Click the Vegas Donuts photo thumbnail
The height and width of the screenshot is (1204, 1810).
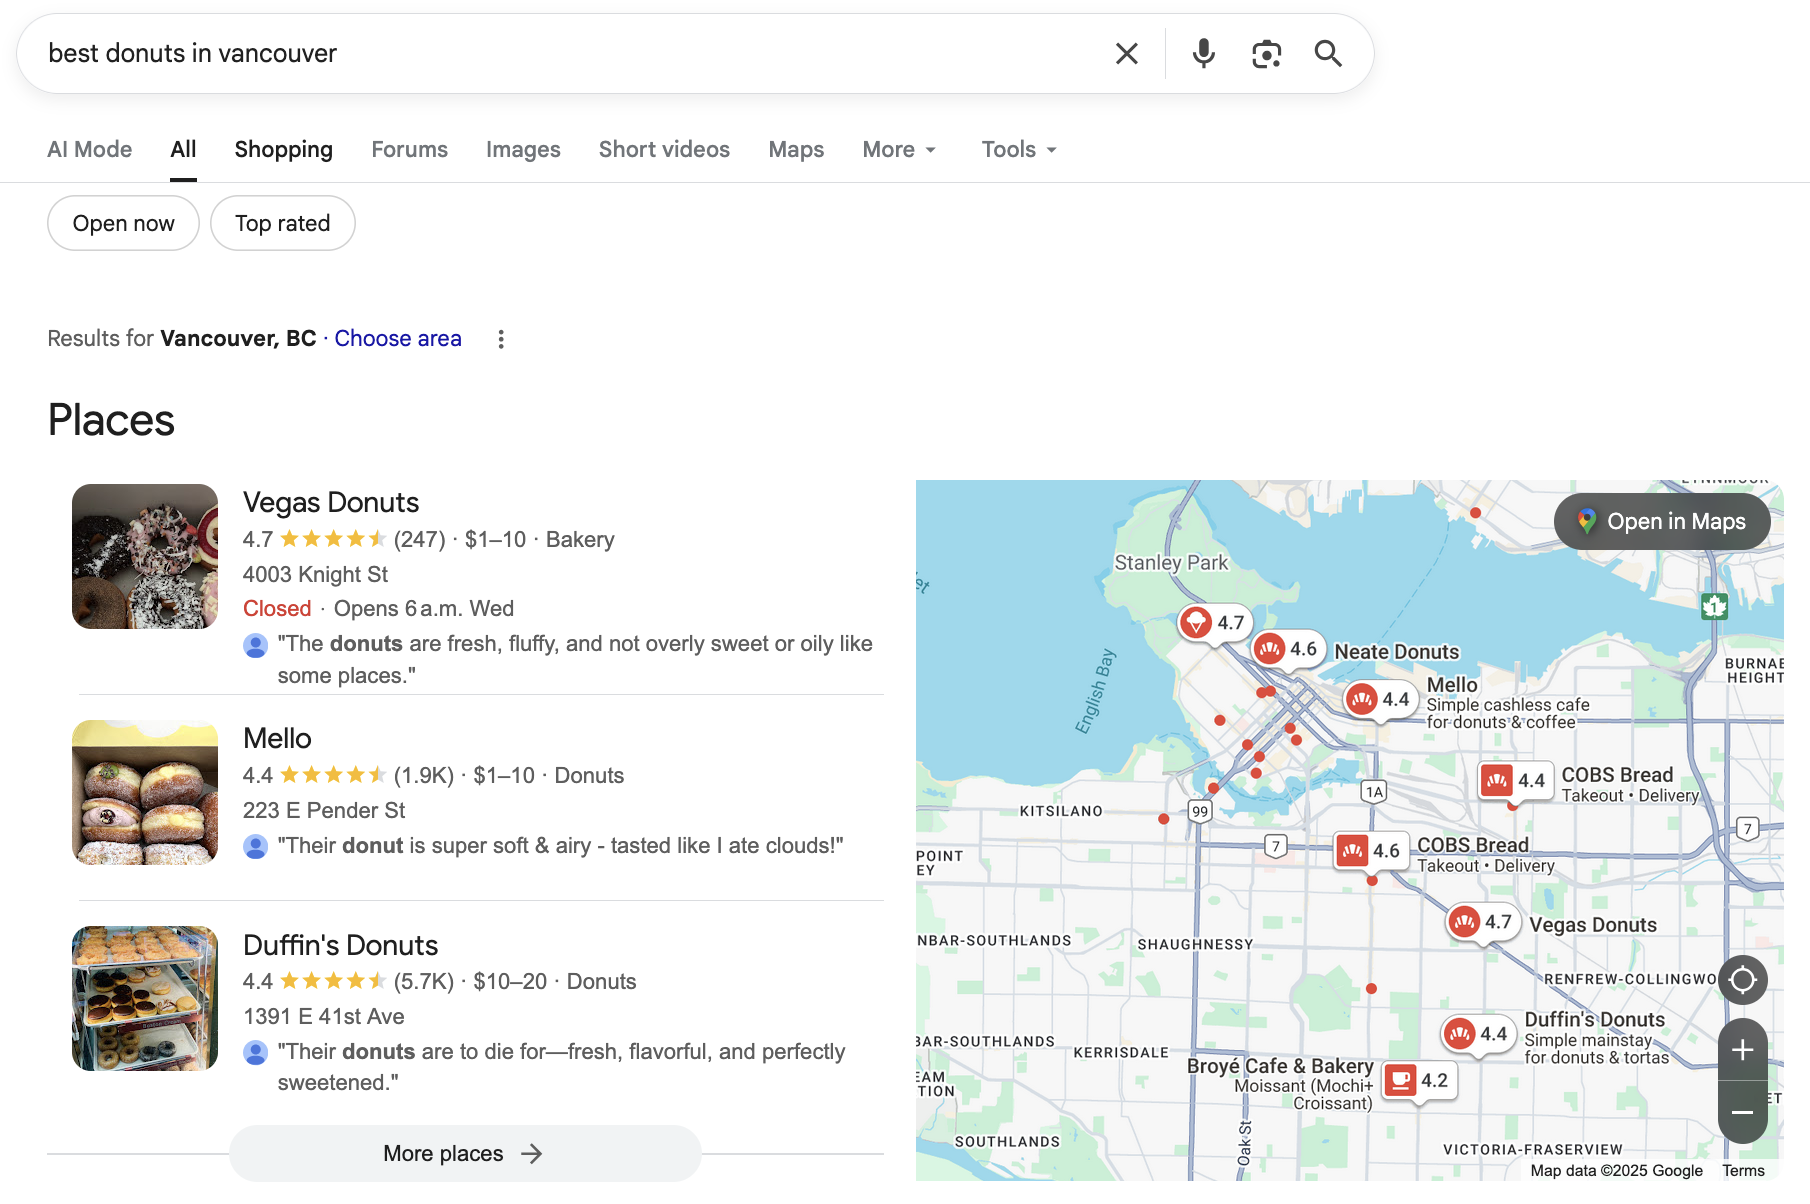coord(145,557)
